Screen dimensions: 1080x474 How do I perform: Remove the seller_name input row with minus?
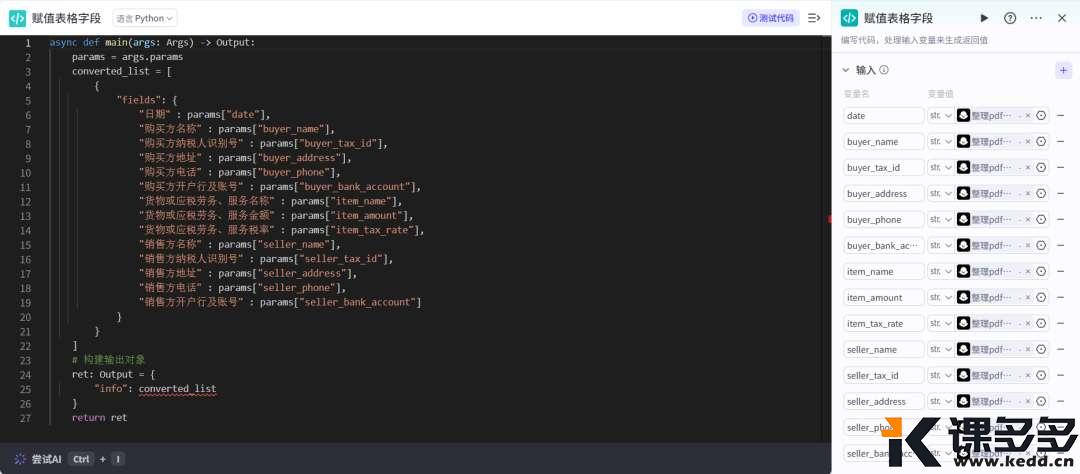pyautogui.click(x=1061, y=349)
